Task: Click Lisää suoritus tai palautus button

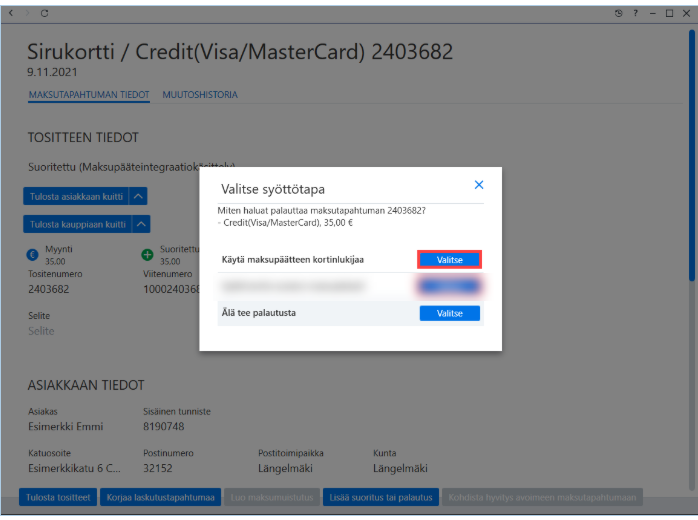Action: [x=381, y=497]
